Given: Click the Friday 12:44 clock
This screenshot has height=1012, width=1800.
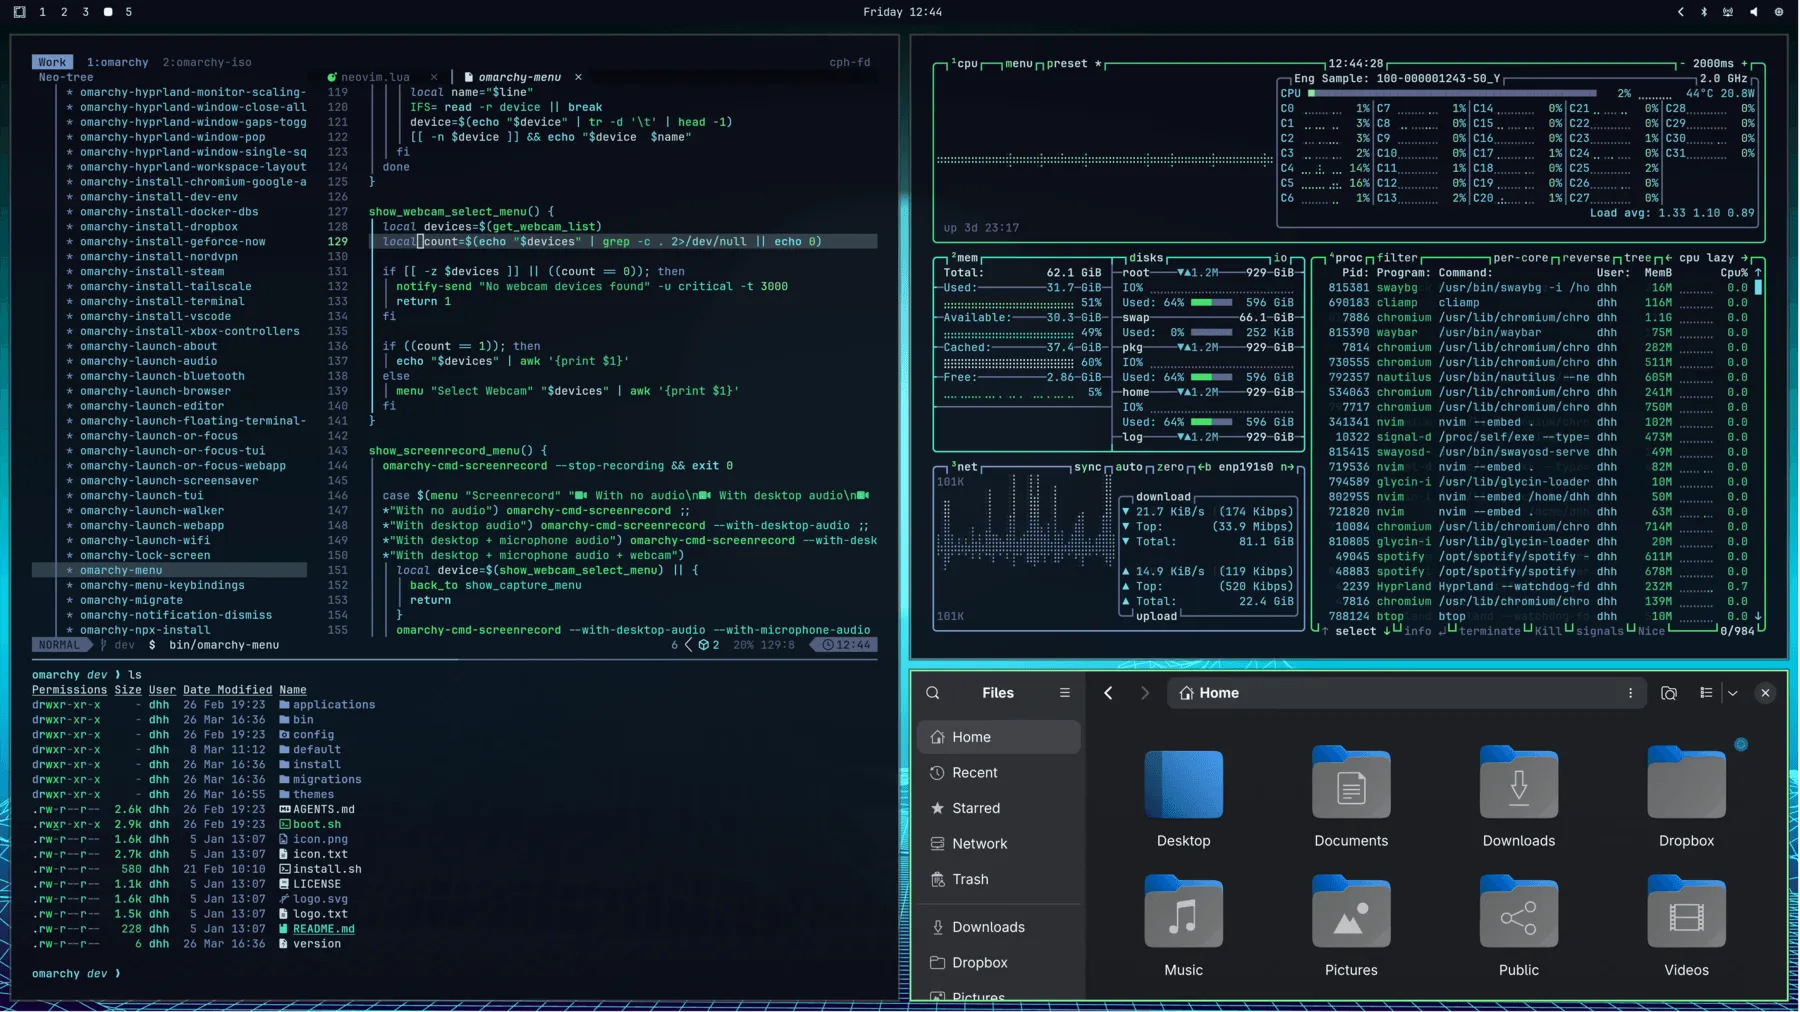Looking at the screenshot, I should coord(902,12).
